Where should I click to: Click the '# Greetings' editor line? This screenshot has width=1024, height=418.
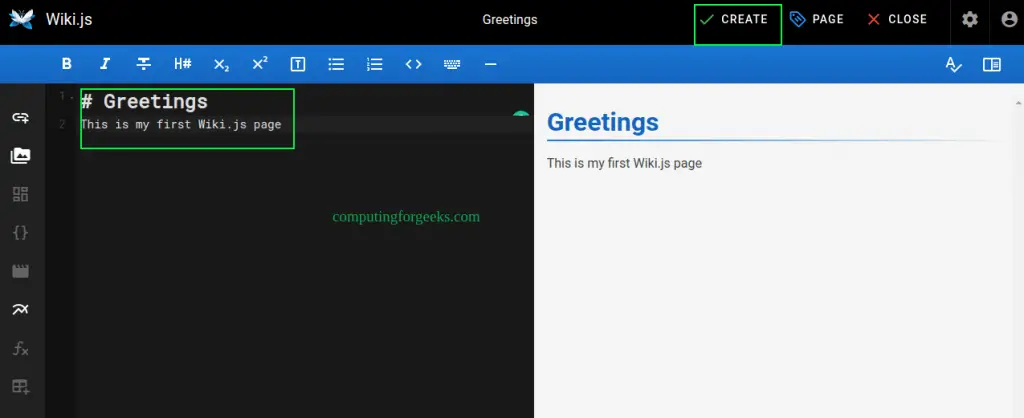(x=144, y=101)
